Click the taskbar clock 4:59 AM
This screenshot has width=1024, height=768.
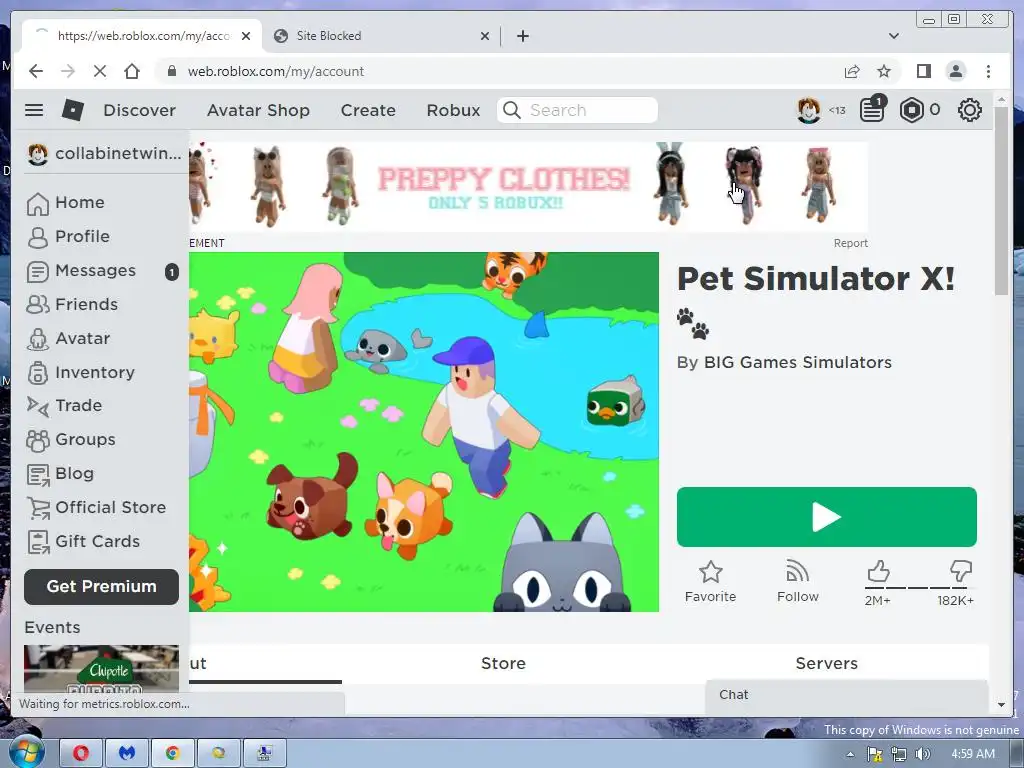pyautogui.click(x=973, y=754)
